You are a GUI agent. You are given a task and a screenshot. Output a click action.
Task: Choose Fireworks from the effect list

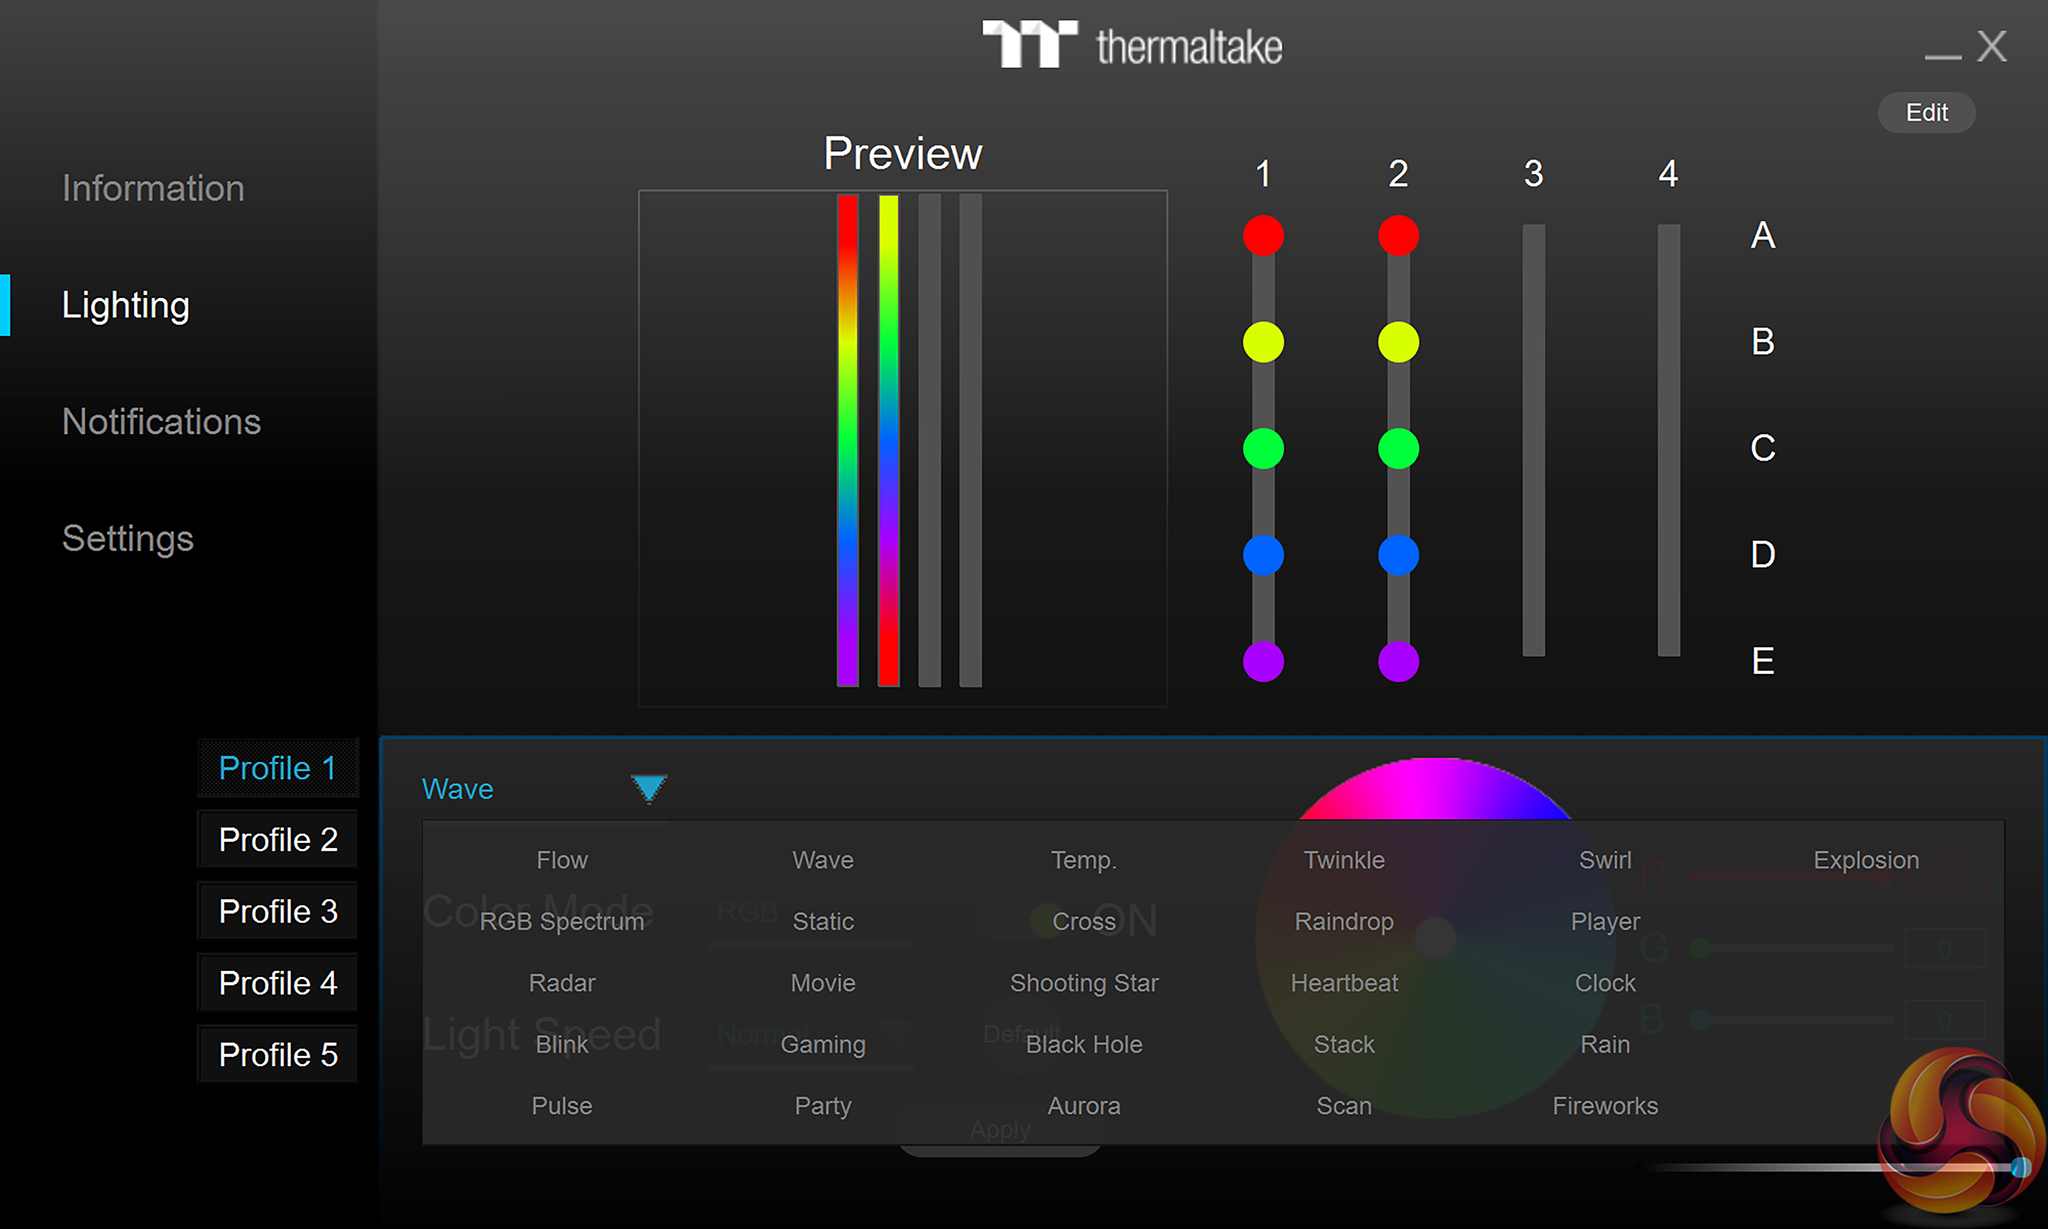pyautogui.click(x=1604, y=1105)
